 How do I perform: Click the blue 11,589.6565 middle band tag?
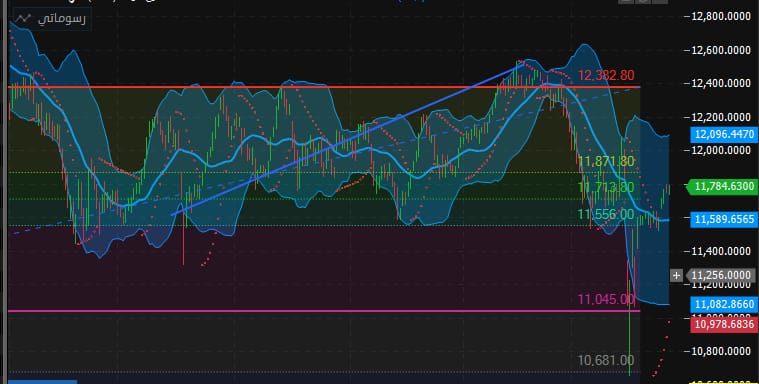pyautogui.click(x=724, y=219)
